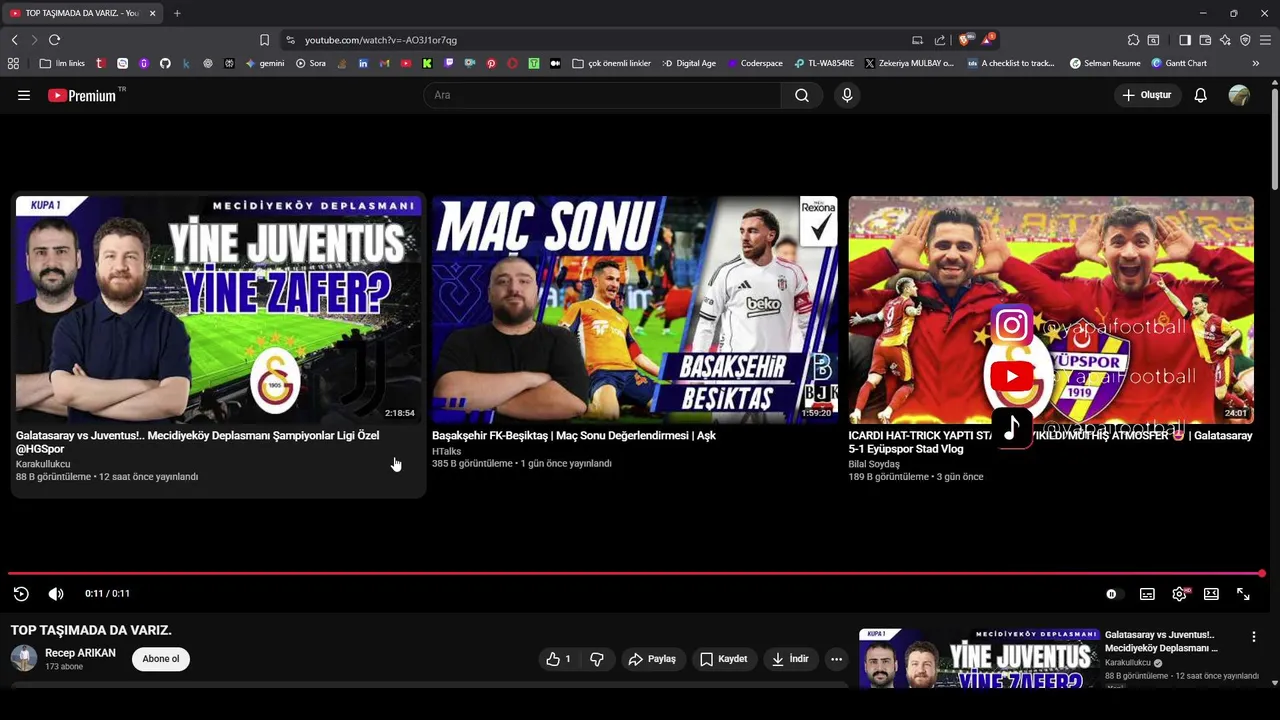Focus the Ara search field
Viewport: 1280px width, 720px height.
point(603,95)
